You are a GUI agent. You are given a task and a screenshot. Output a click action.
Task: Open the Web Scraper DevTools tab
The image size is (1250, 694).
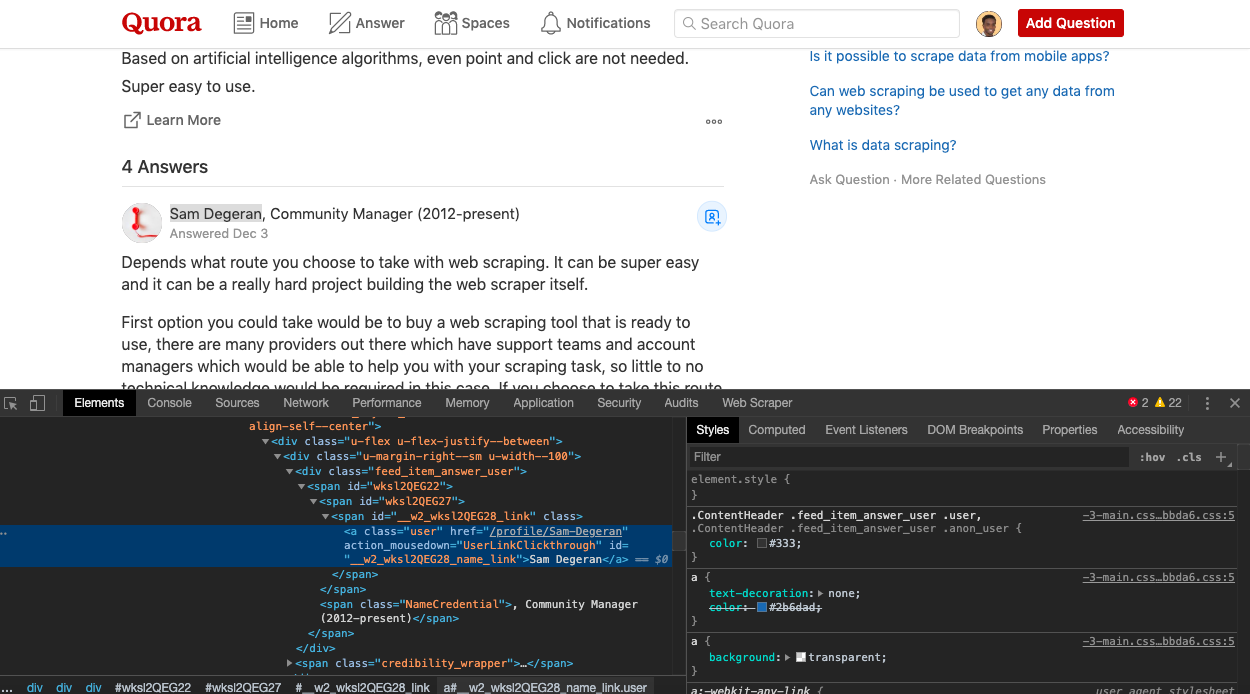[757, 402]
